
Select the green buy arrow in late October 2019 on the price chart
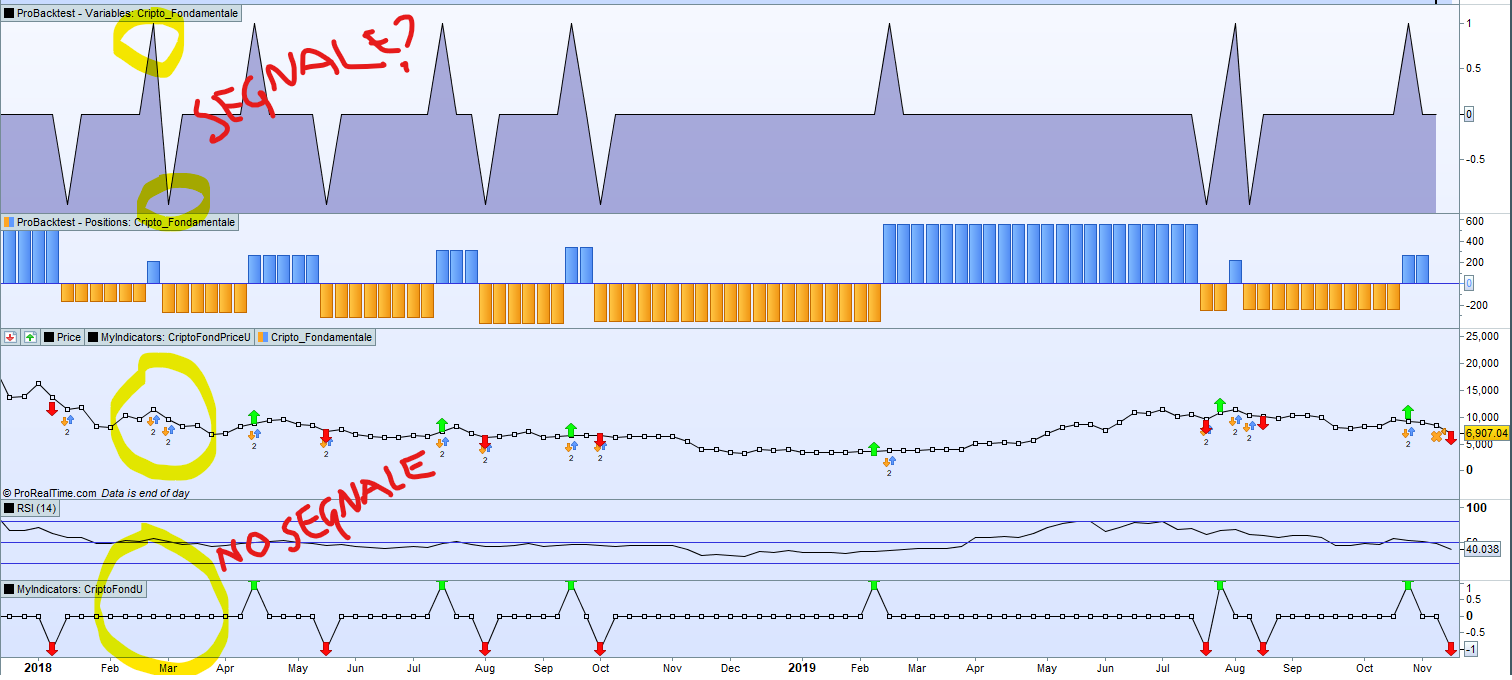point(1408,413)
